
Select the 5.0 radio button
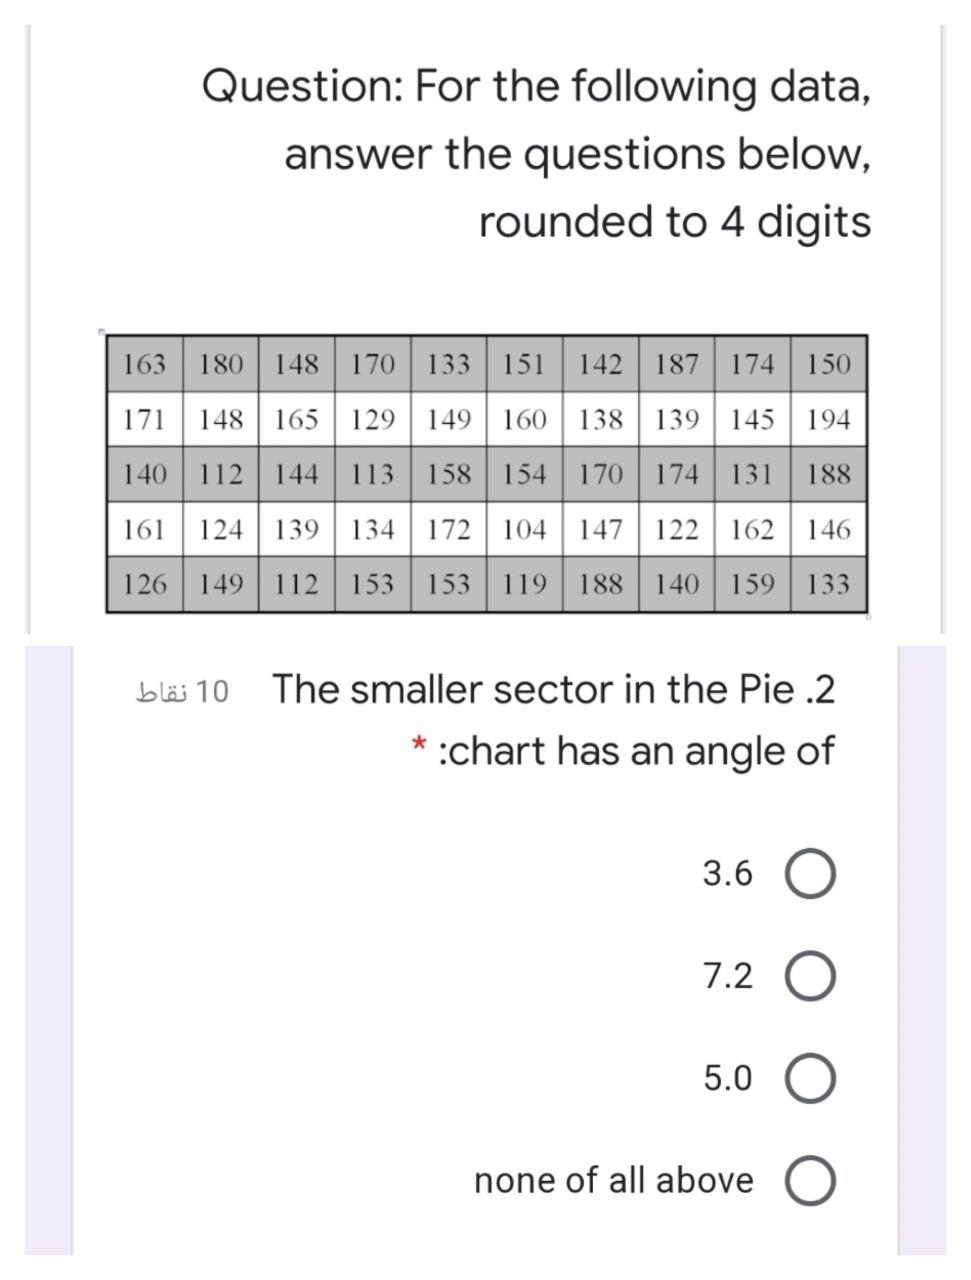812,1078
